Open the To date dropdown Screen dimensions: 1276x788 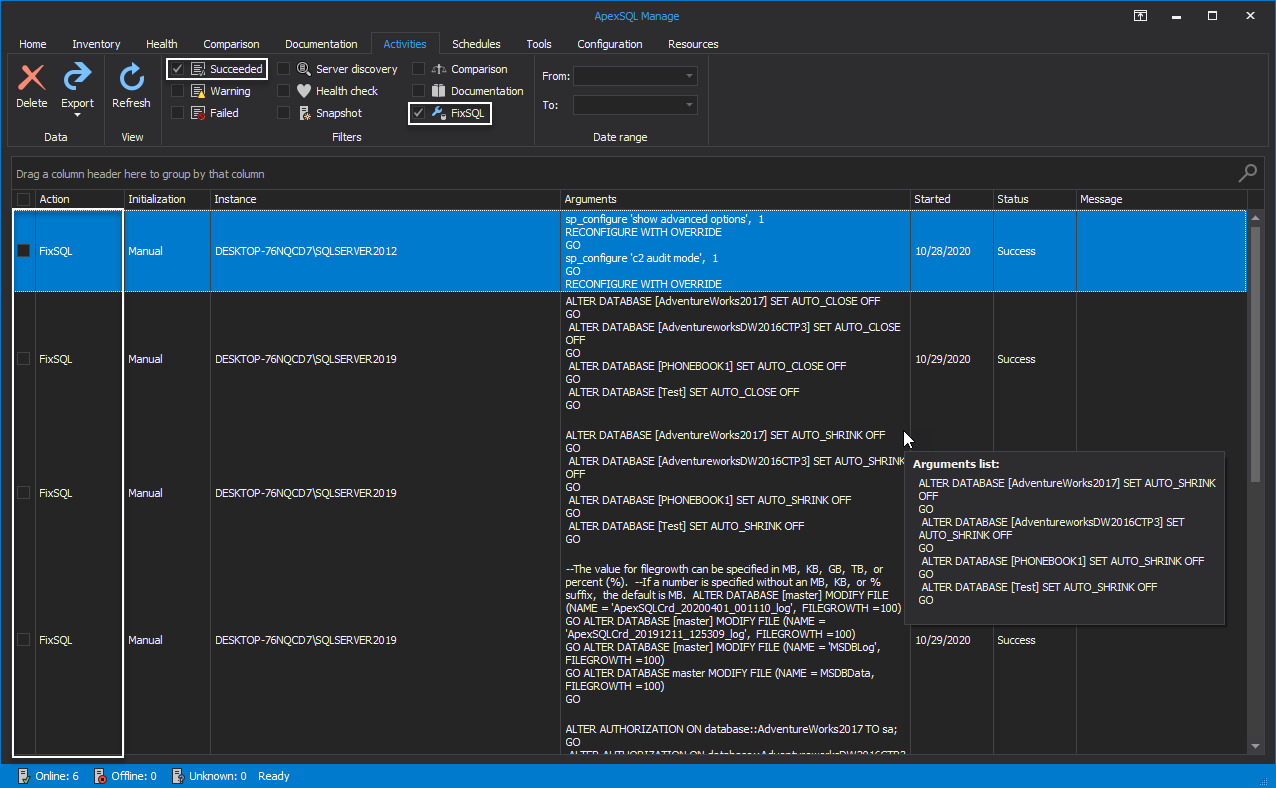[689, 105]
